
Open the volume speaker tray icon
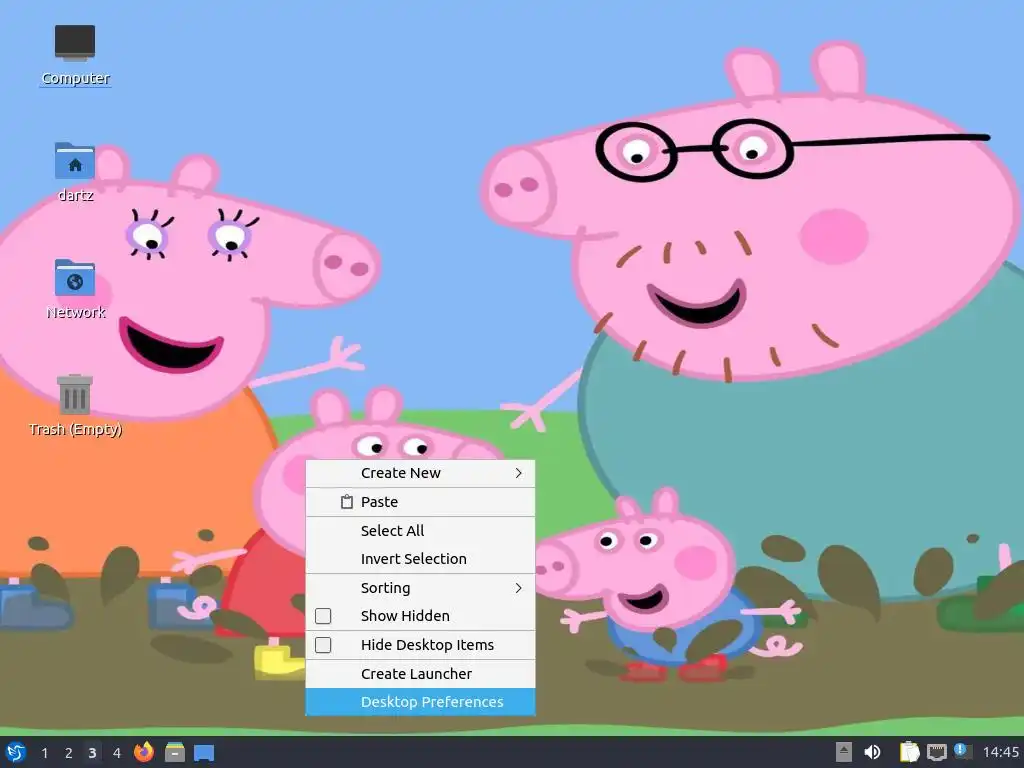point(872,752)
